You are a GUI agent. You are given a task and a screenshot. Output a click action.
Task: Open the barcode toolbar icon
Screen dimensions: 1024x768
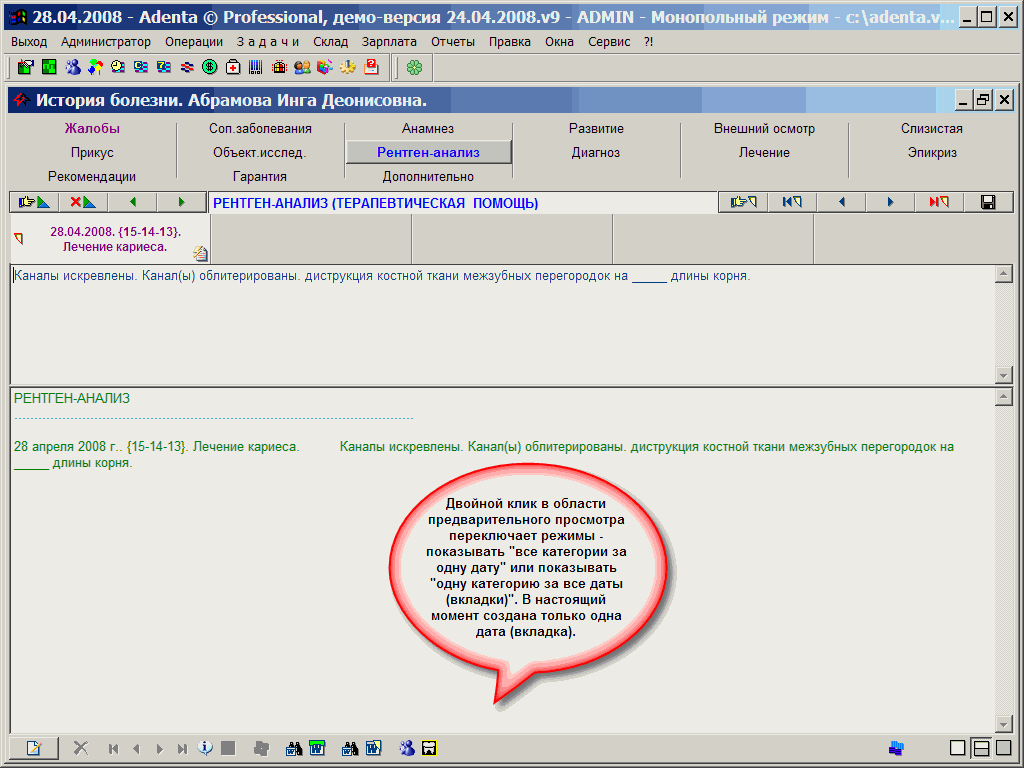[256, 67]
